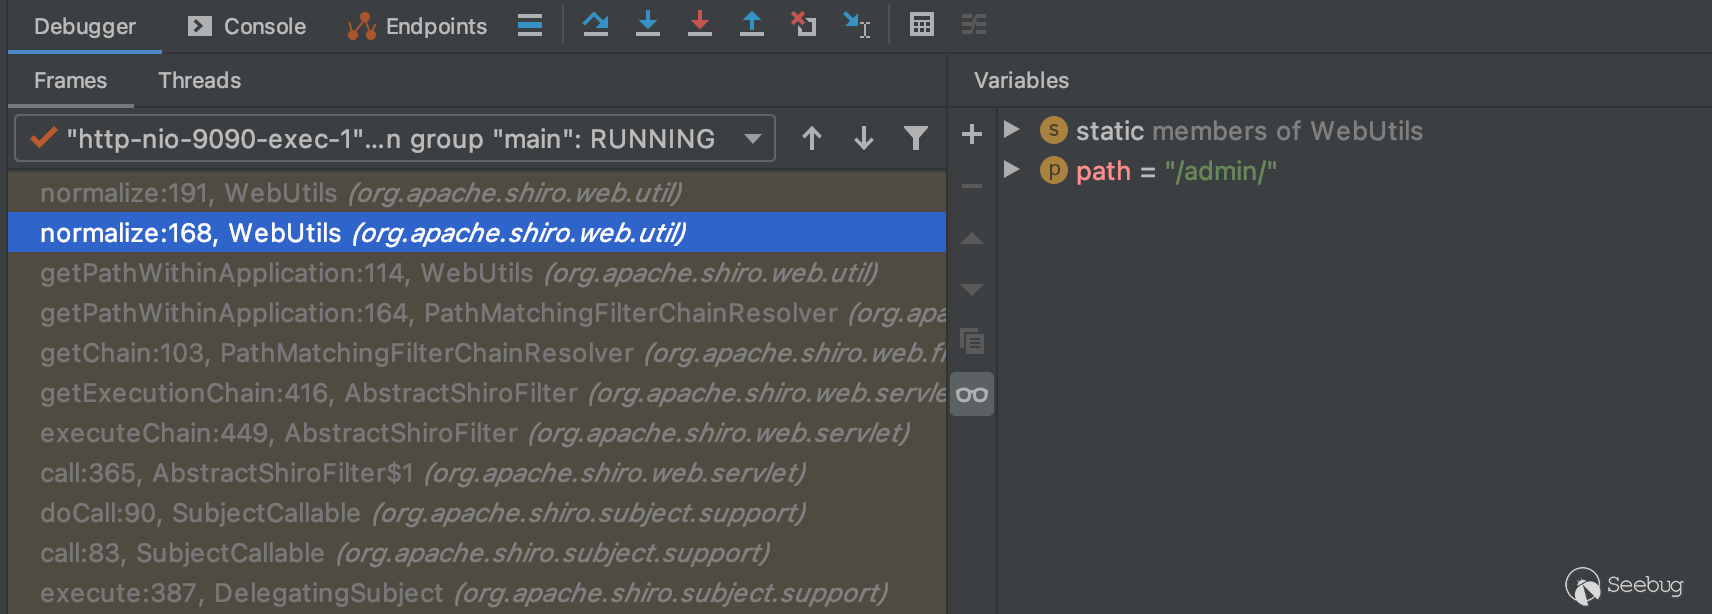Image resolution: width=1712 pixels, height=614 pixels.
Task: Click the Step Out icon
Action: point(752,24)
